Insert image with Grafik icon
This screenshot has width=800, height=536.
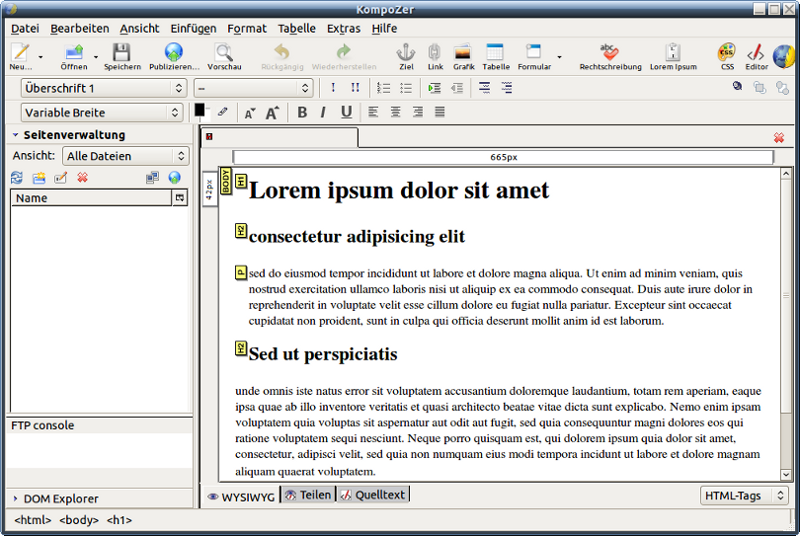coord(463,56)
